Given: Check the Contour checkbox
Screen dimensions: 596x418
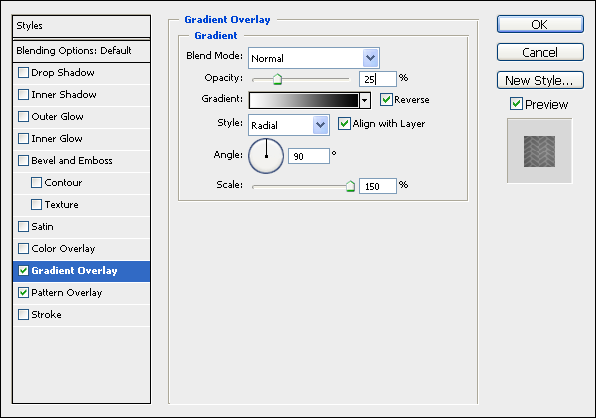Looking at the screenshot, I should (36, 183).
